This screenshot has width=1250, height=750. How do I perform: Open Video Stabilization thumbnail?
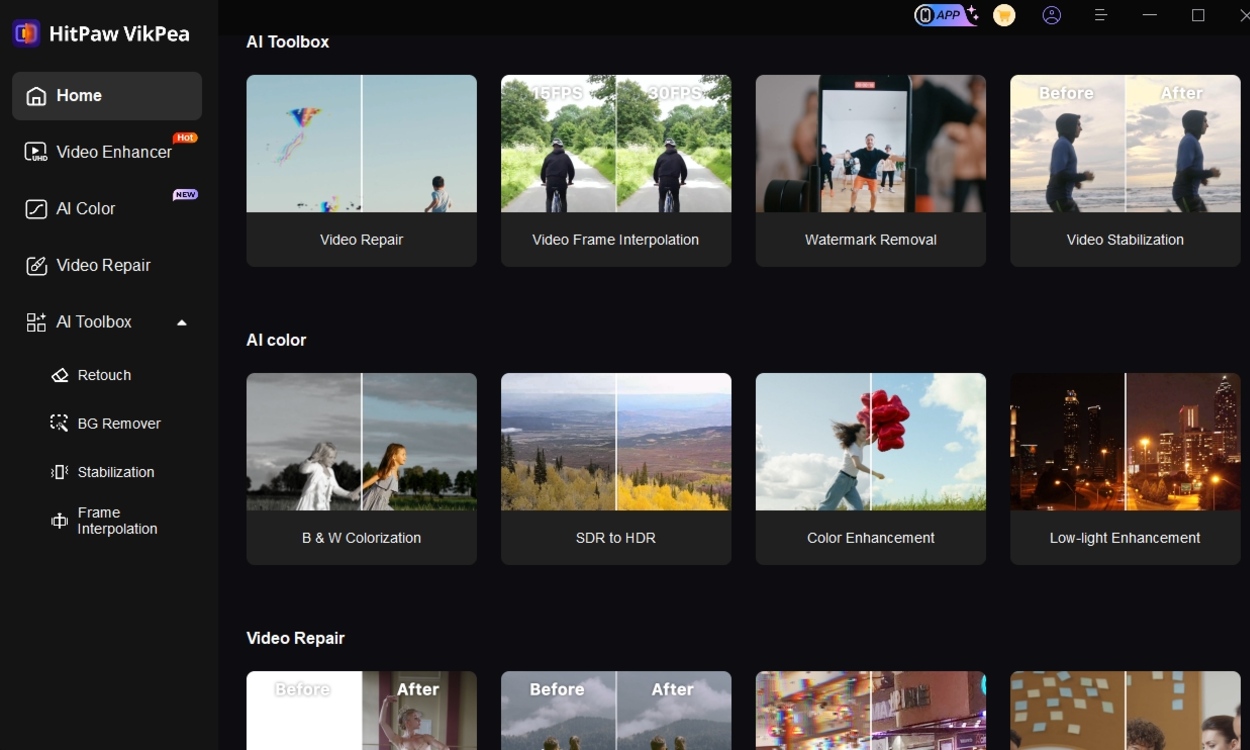click(1125, 144)
